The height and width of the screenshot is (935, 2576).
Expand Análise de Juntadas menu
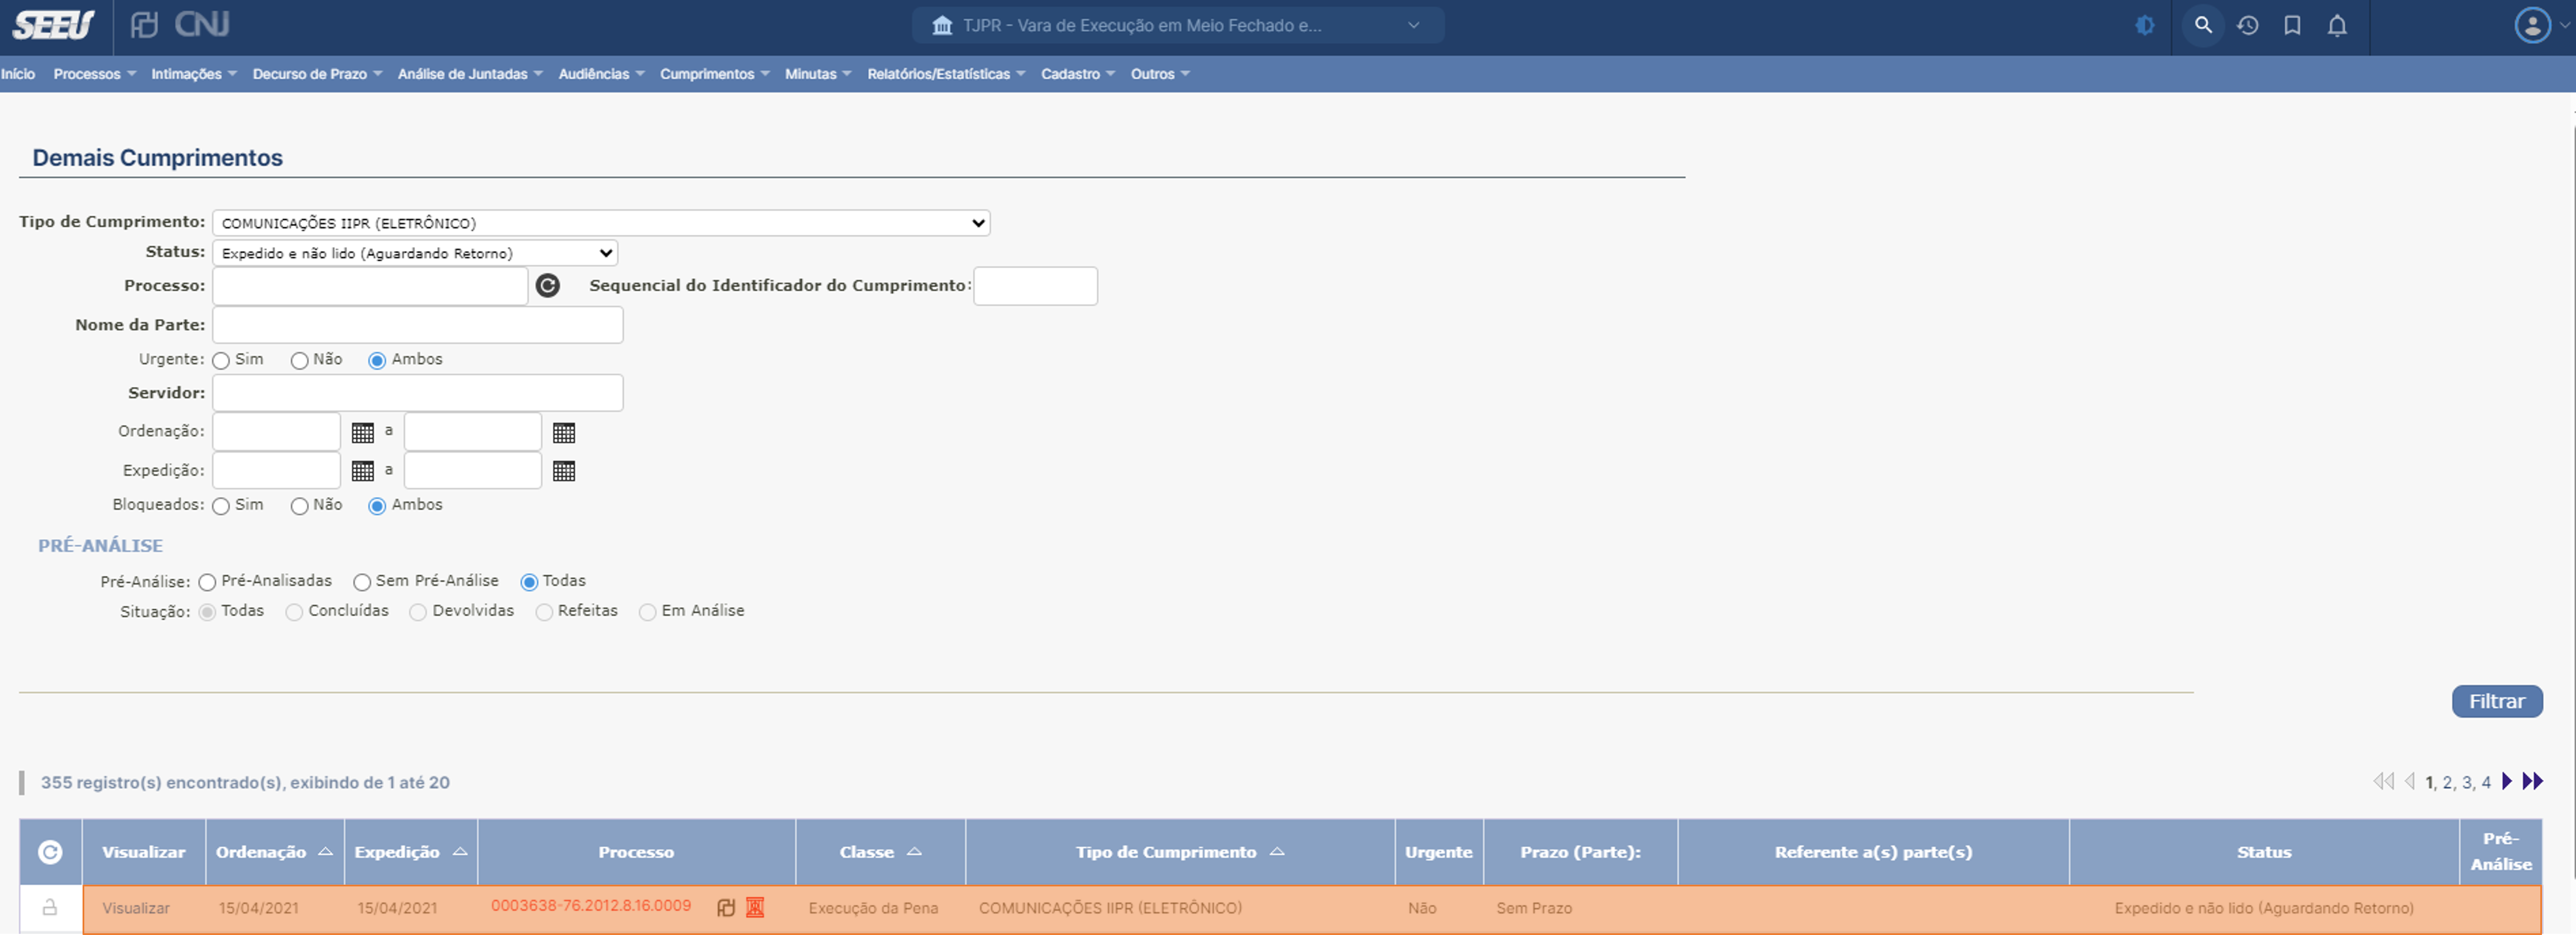pos(470,74)
